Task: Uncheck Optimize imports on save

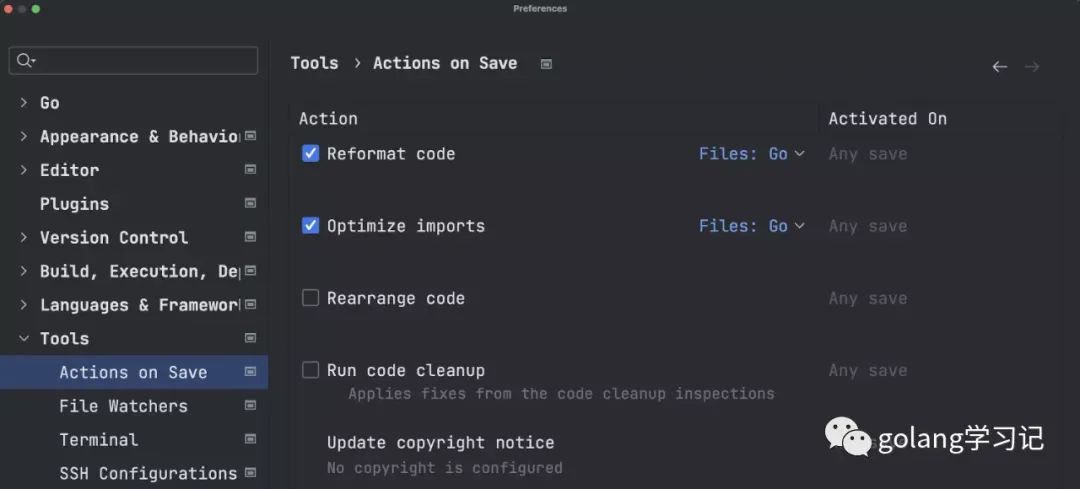Action: [311, 226]
